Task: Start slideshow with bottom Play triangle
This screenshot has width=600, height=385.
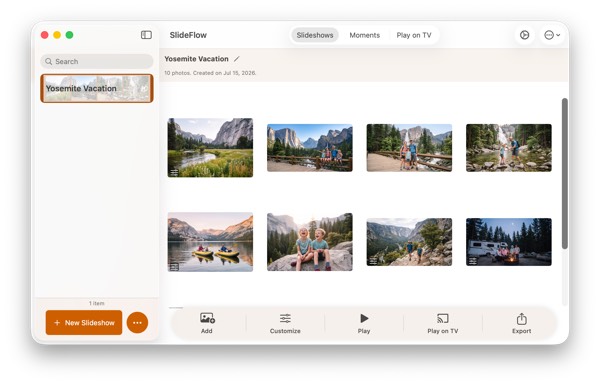Action: 364,318
